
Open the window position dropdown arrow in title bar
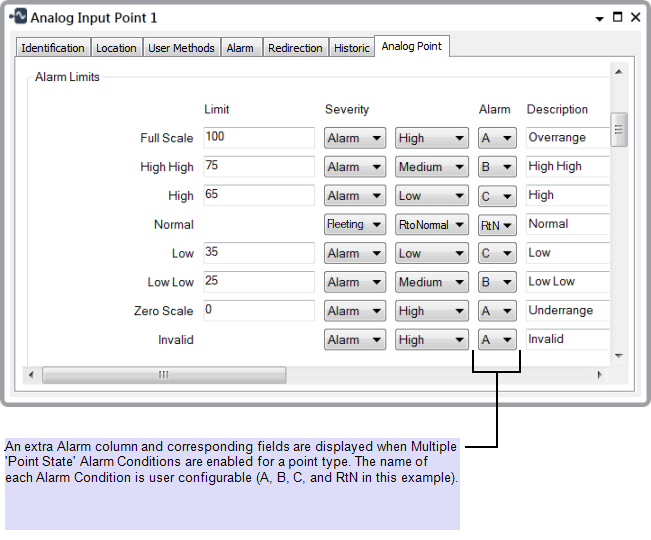pos(599,18)
